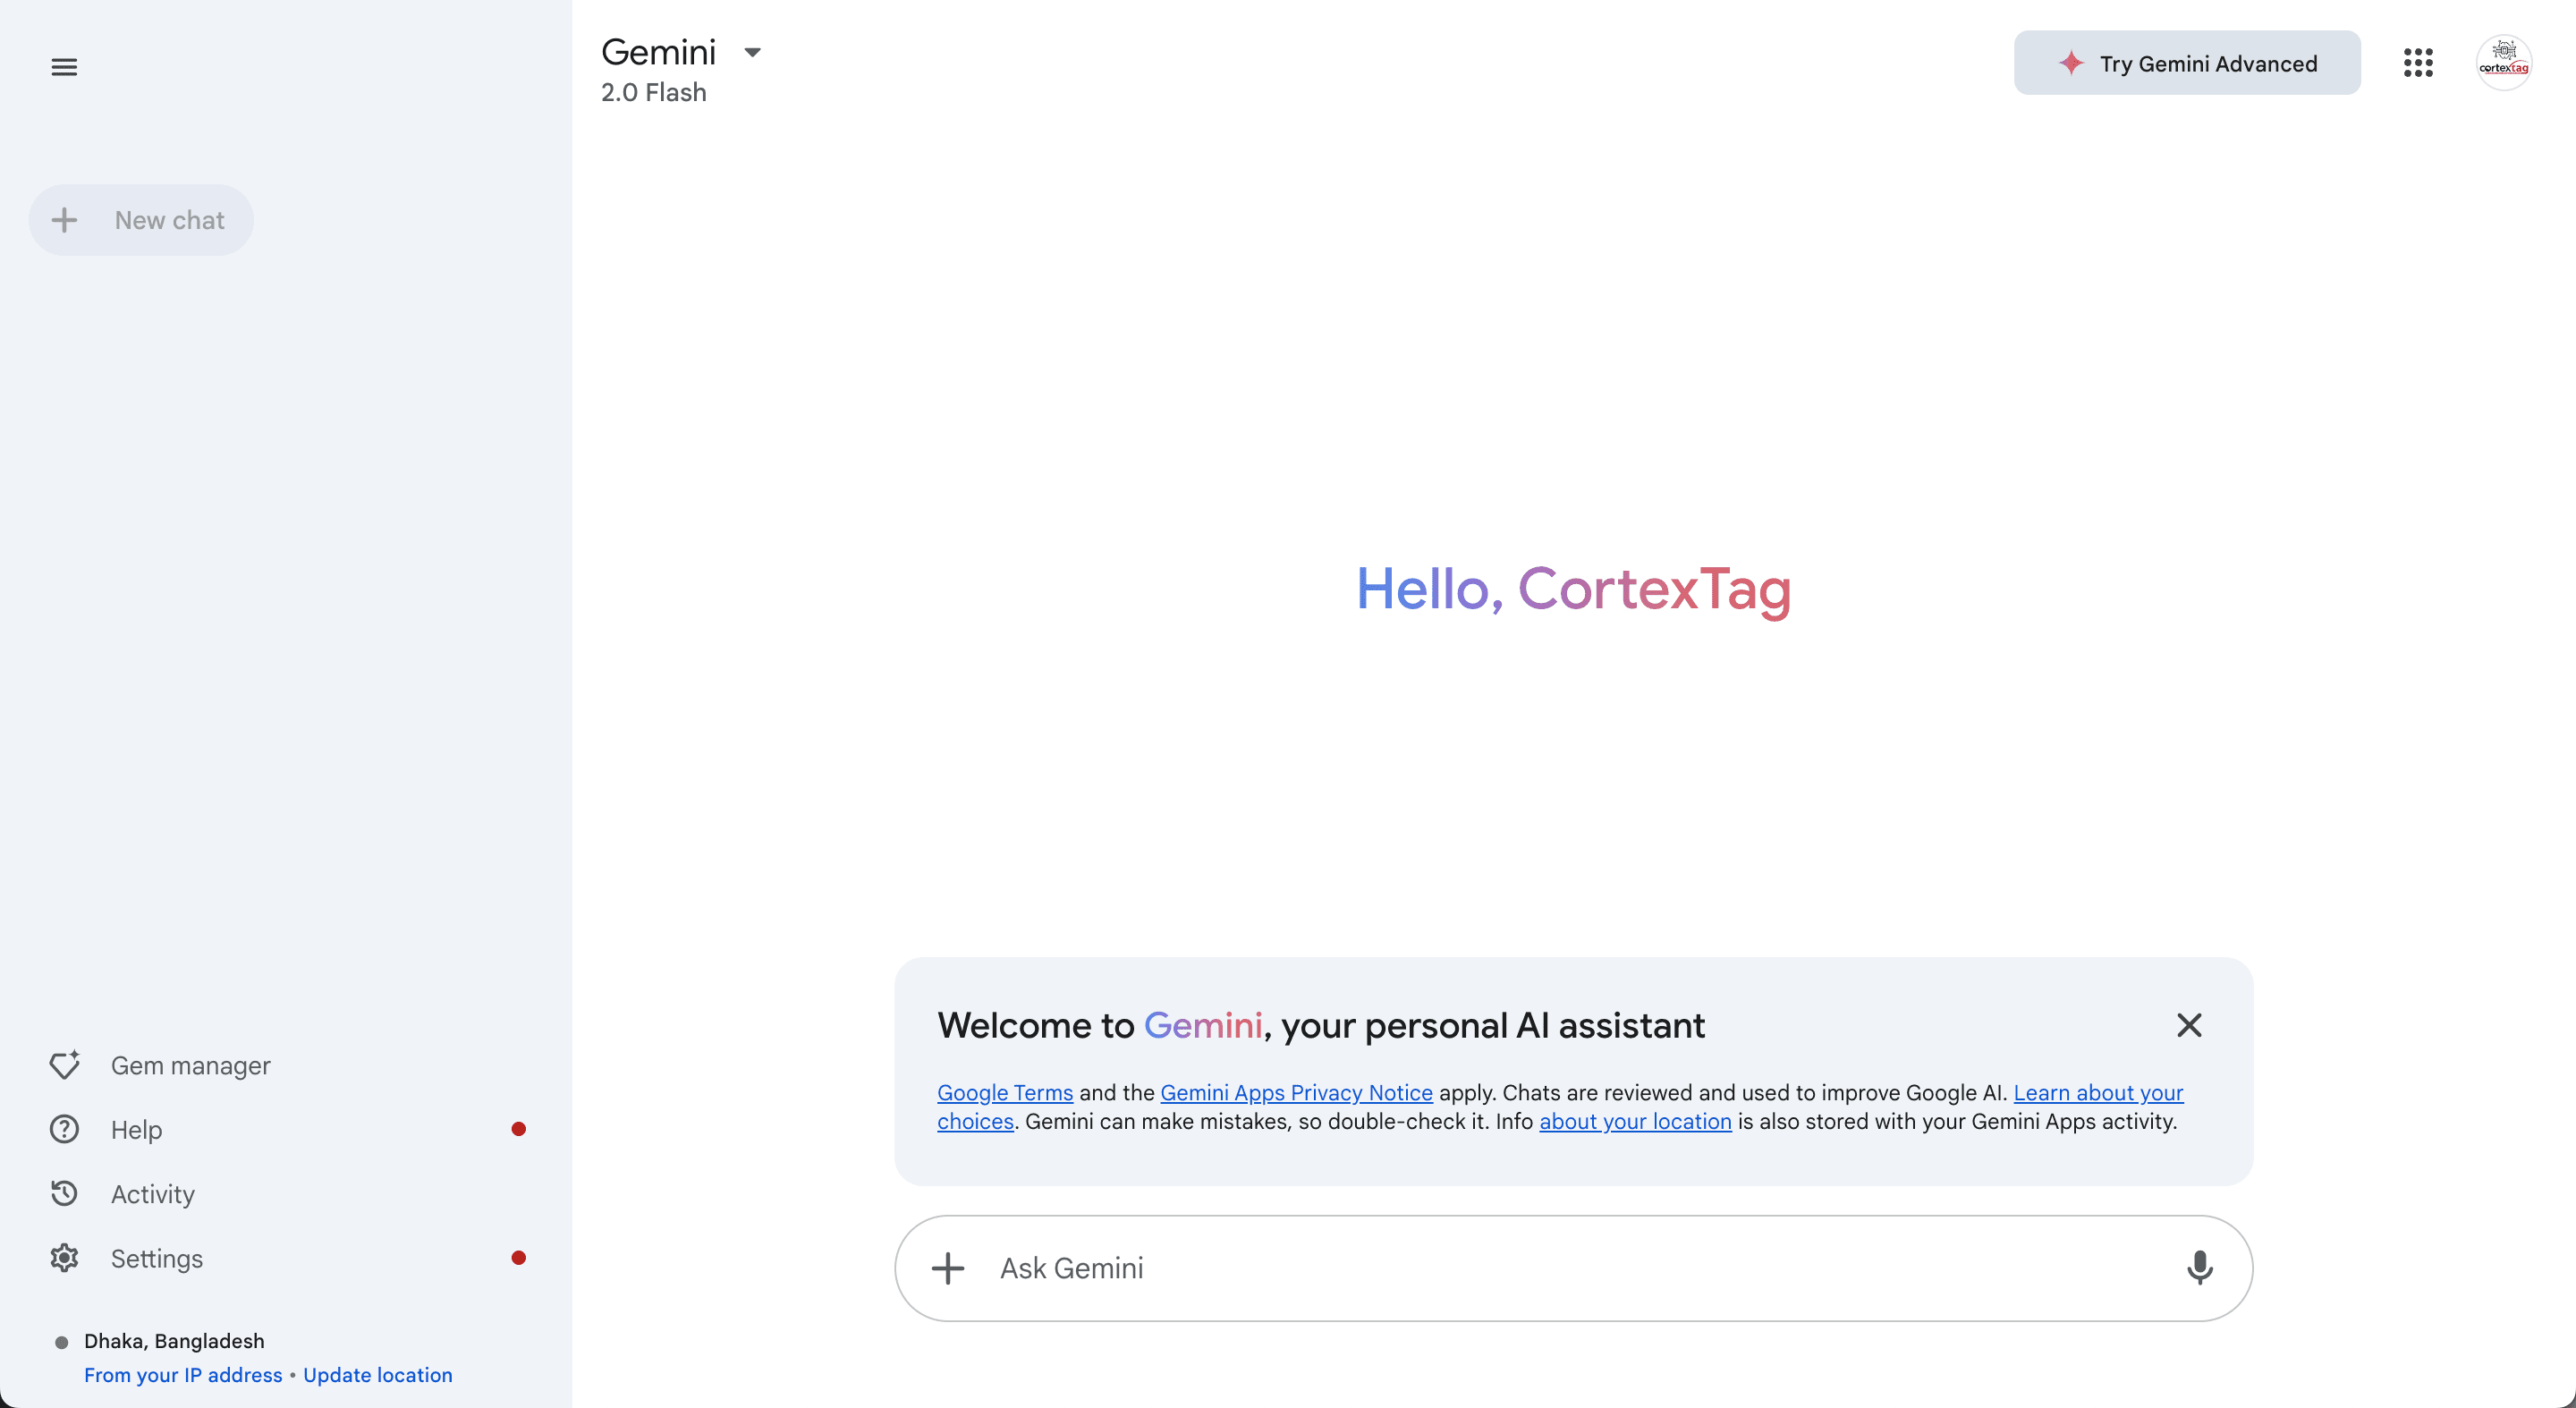Click the microphone icon in the prompt box
Image resolution: width=2576 pixels, height=1408 pixels.
(x=2200, y=1268)
